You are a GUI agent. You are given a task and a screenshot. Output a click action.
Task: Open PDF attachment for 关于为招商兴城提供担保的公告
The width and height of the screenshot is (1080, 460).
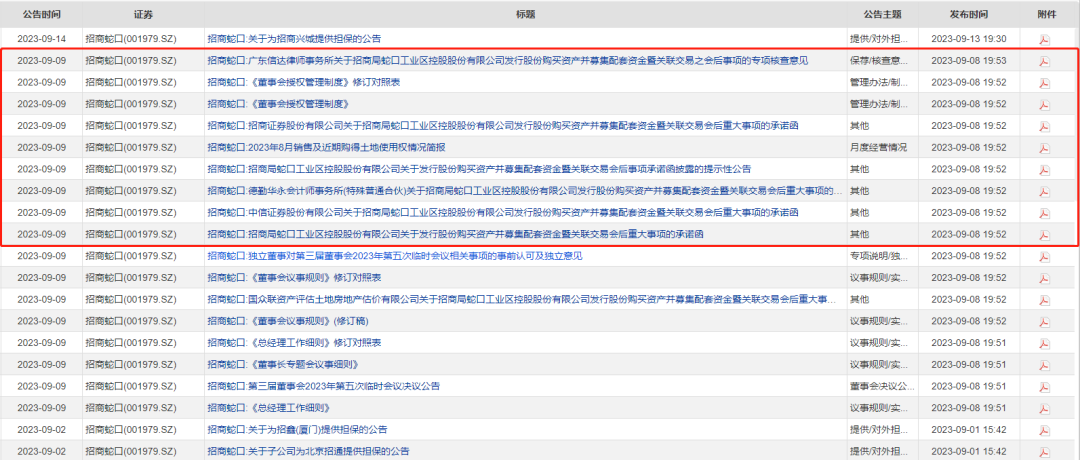tap(1044, 40)
